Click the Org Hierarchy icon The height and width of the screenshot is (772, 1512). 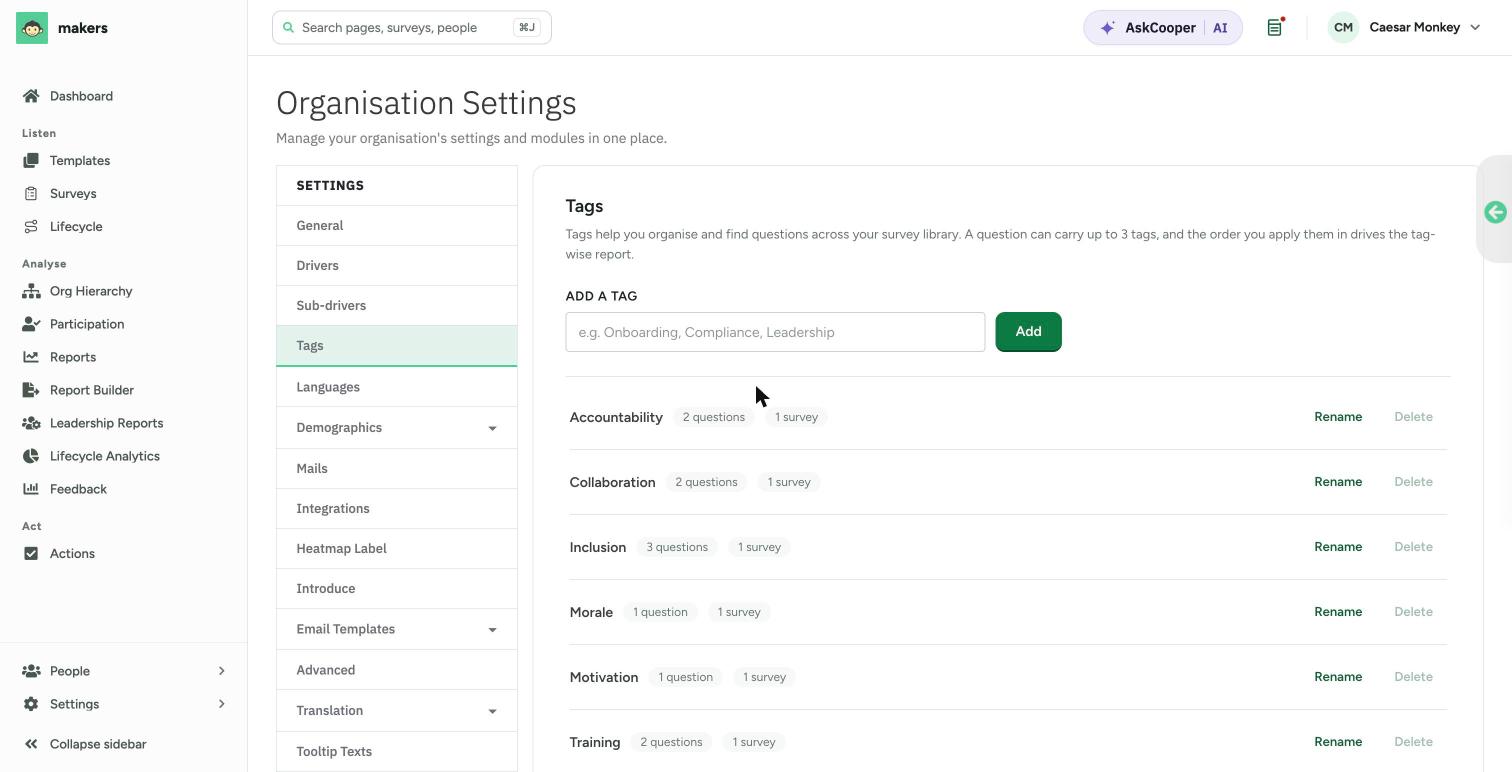tap(31, 291)
